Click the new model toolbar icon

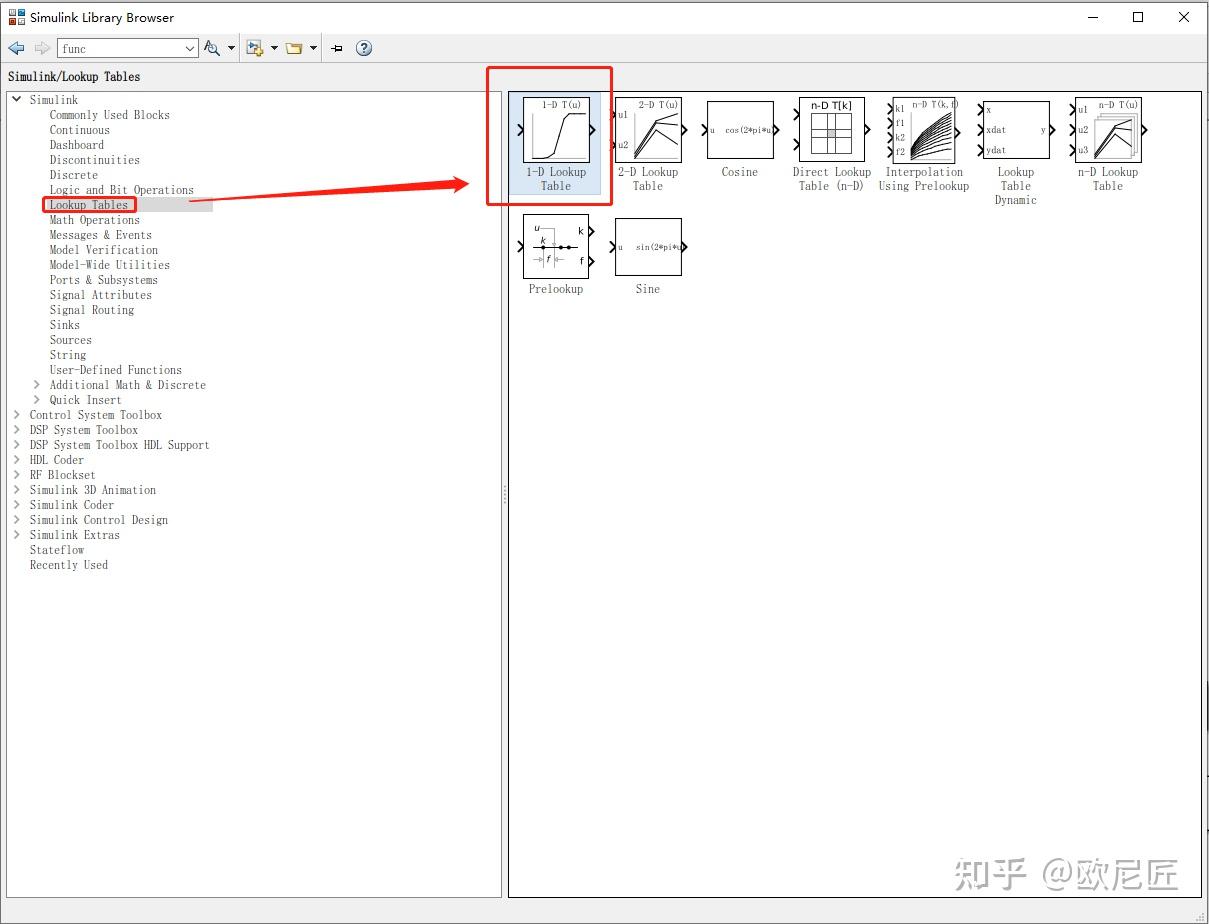coord(255,48)
